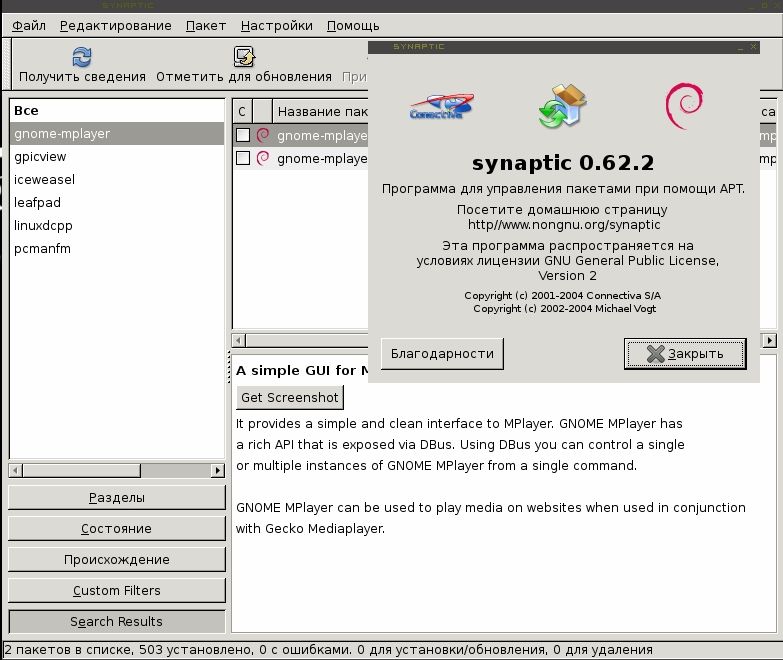Select Все in the search list
This screenshot has height=660, width=783.
(x=117, y=110)
